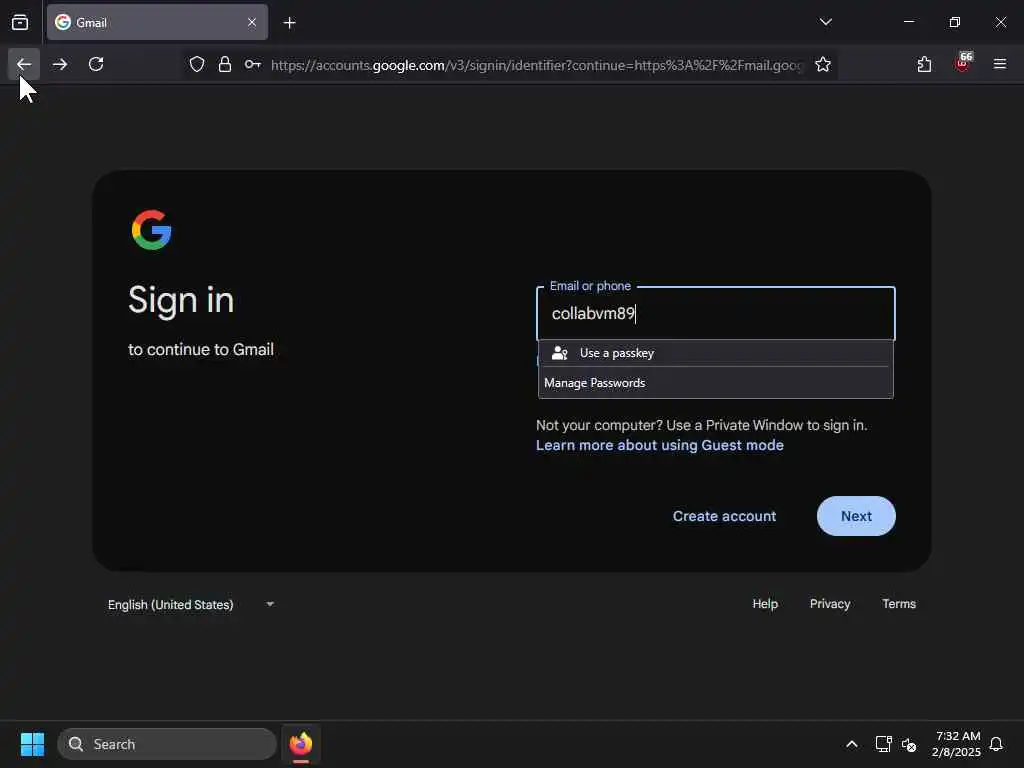This screenshot has height=768, width=1024.
Task: Open the Privacy link
Action: (829, 604)
